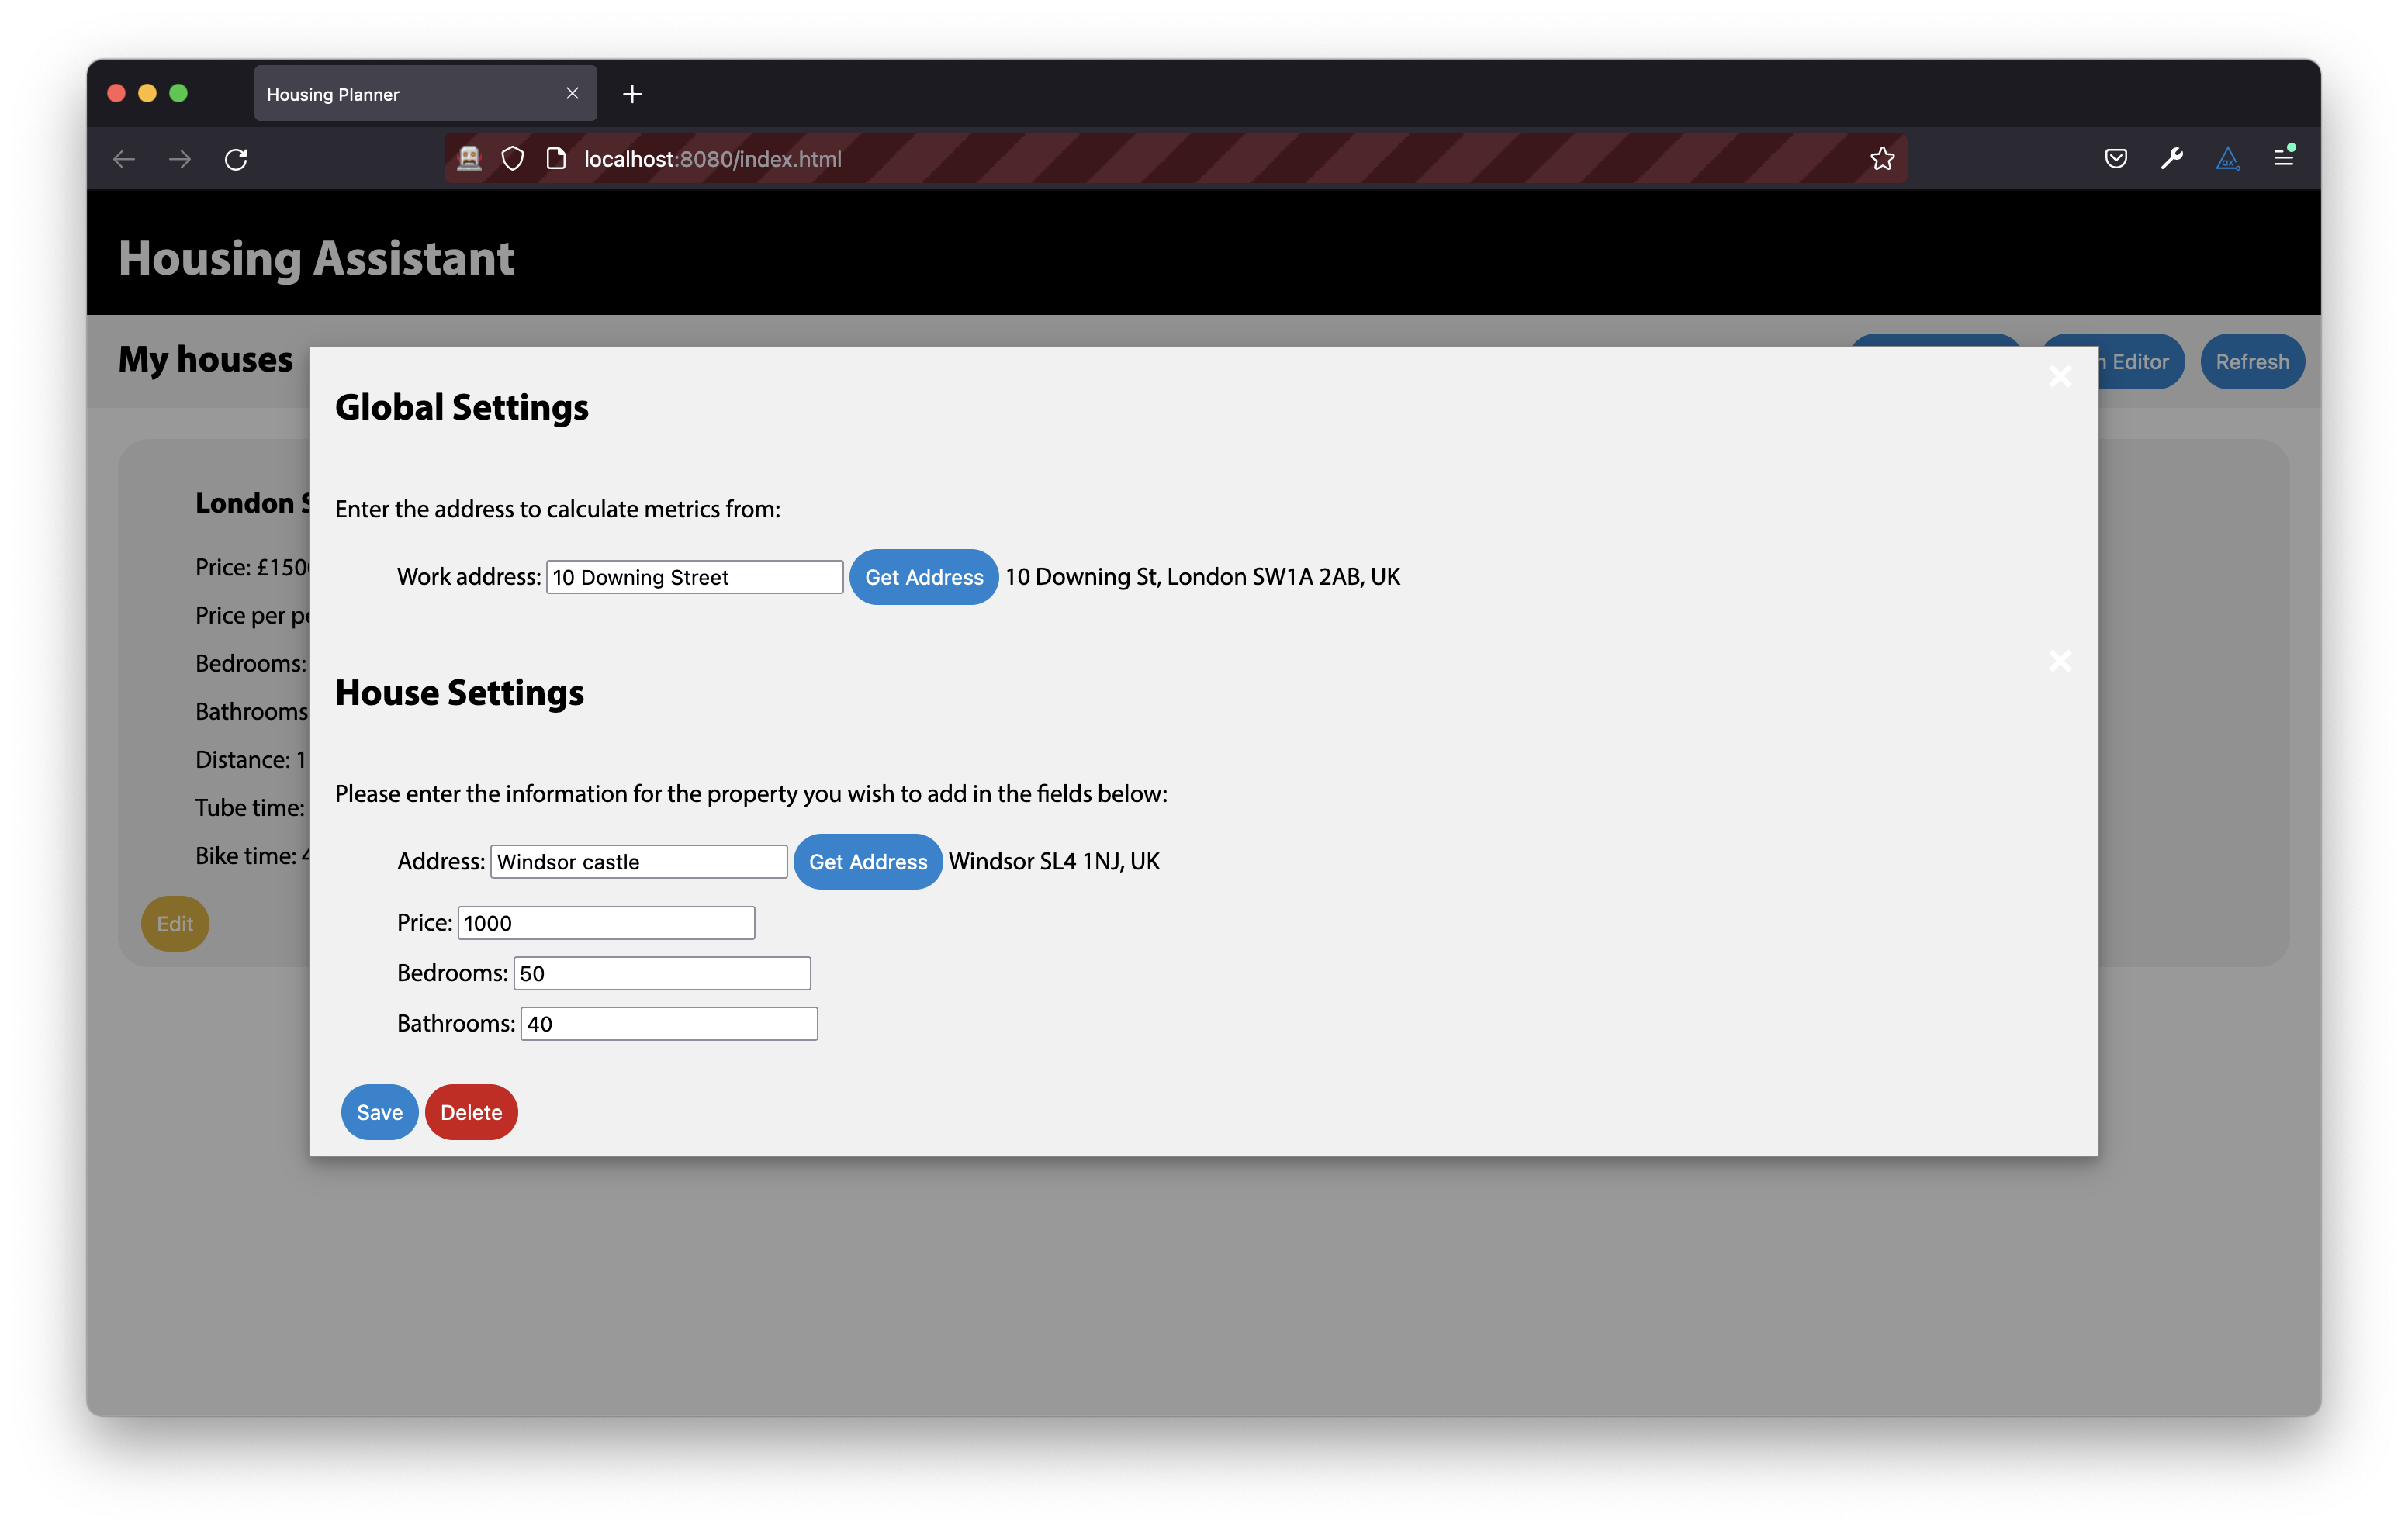Click the green macOS fullscreen button
Screen dimensions: 2408x1531
[178, 93]
